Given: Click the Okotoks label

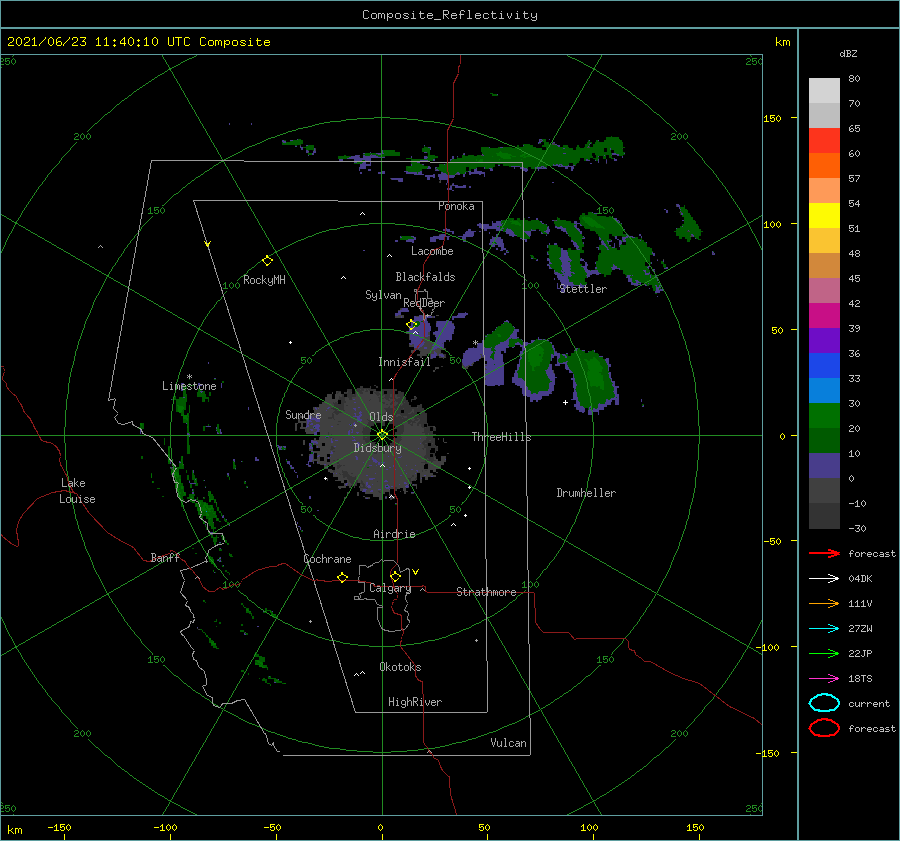Looking at the screenshot, I should coord(400,667).
